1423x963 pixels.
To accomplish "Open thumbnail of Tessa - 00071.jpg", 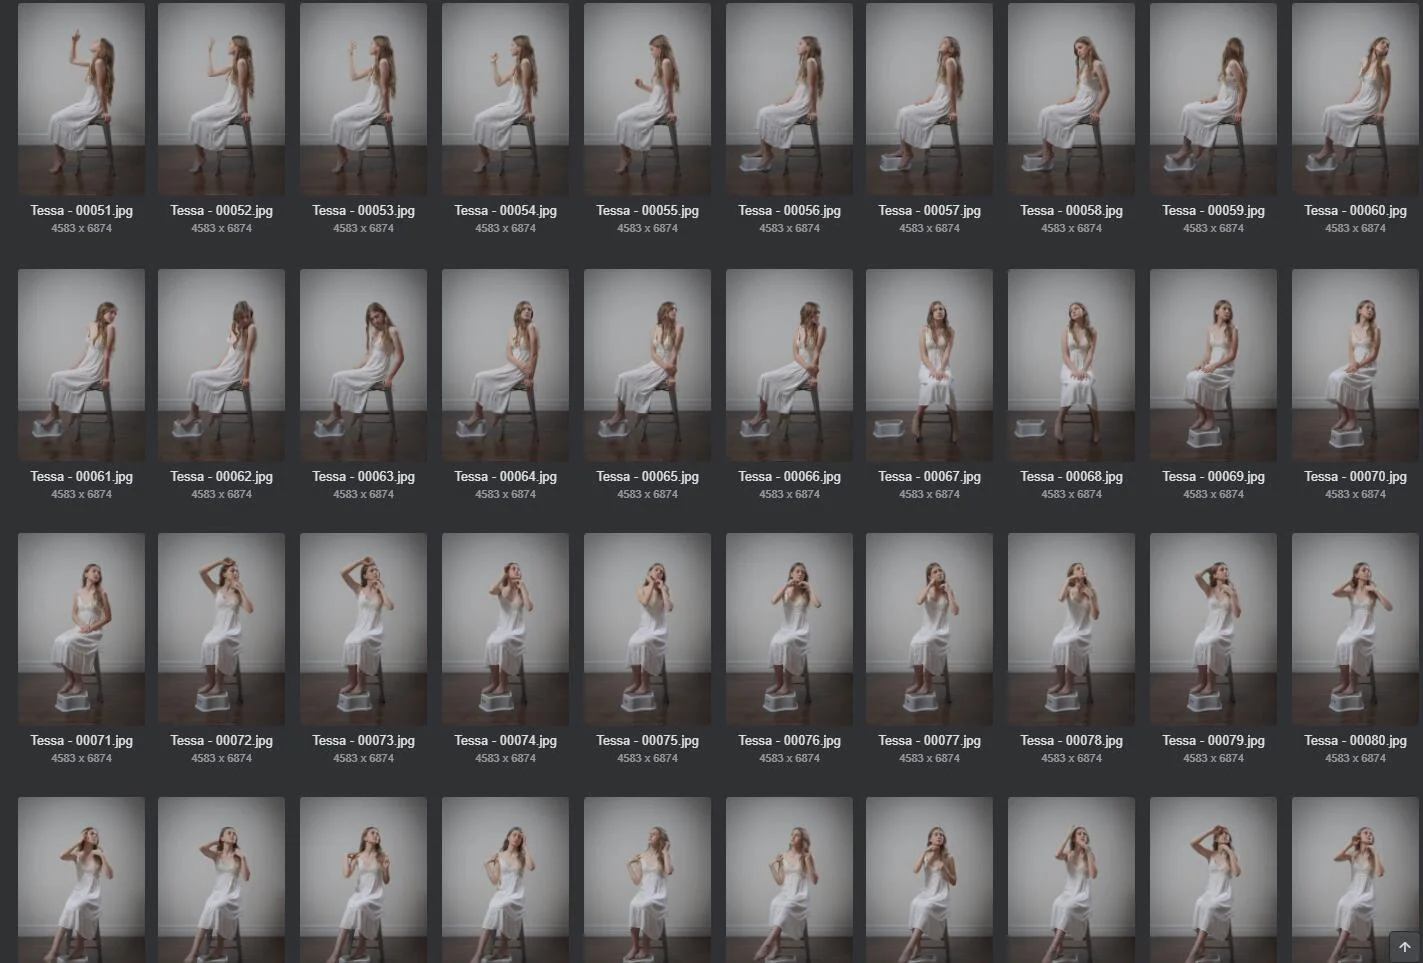I will pyautogui.click(x=81, y=629).
